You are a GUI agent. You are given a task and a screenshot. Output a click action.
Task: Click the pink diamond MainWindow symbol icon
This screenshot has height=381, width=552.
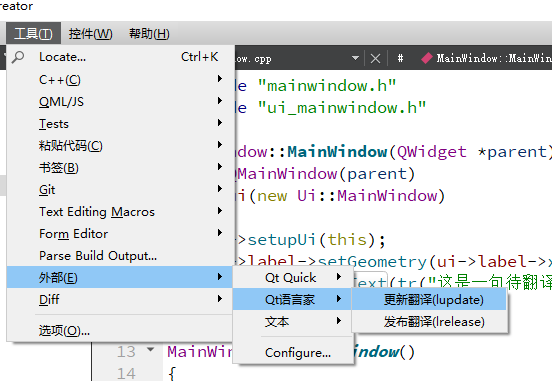(x=427, y=58)
